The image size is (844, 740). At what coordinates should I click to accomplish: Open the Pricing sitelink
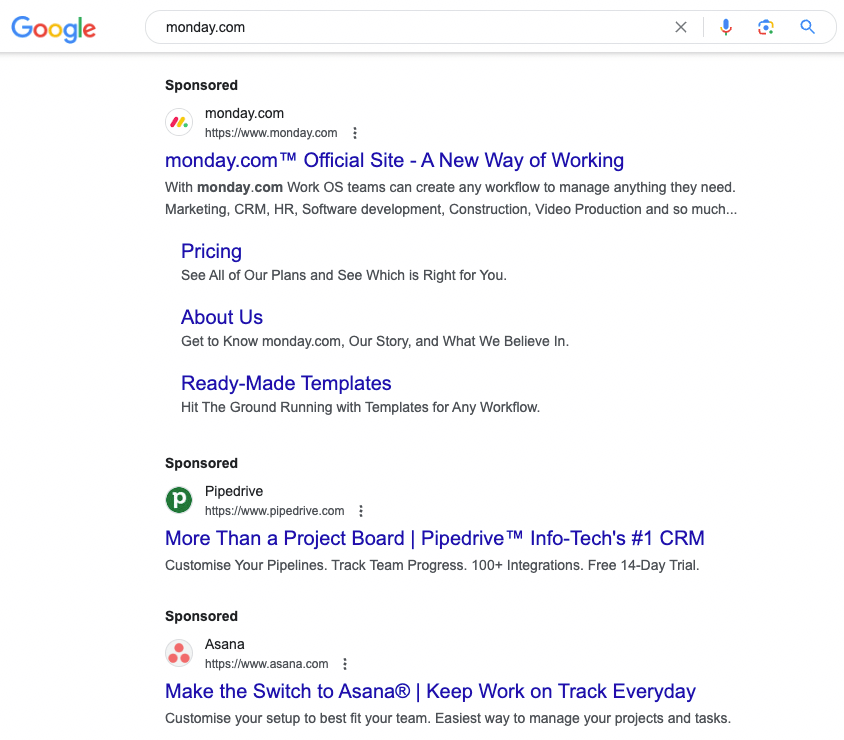211,251
